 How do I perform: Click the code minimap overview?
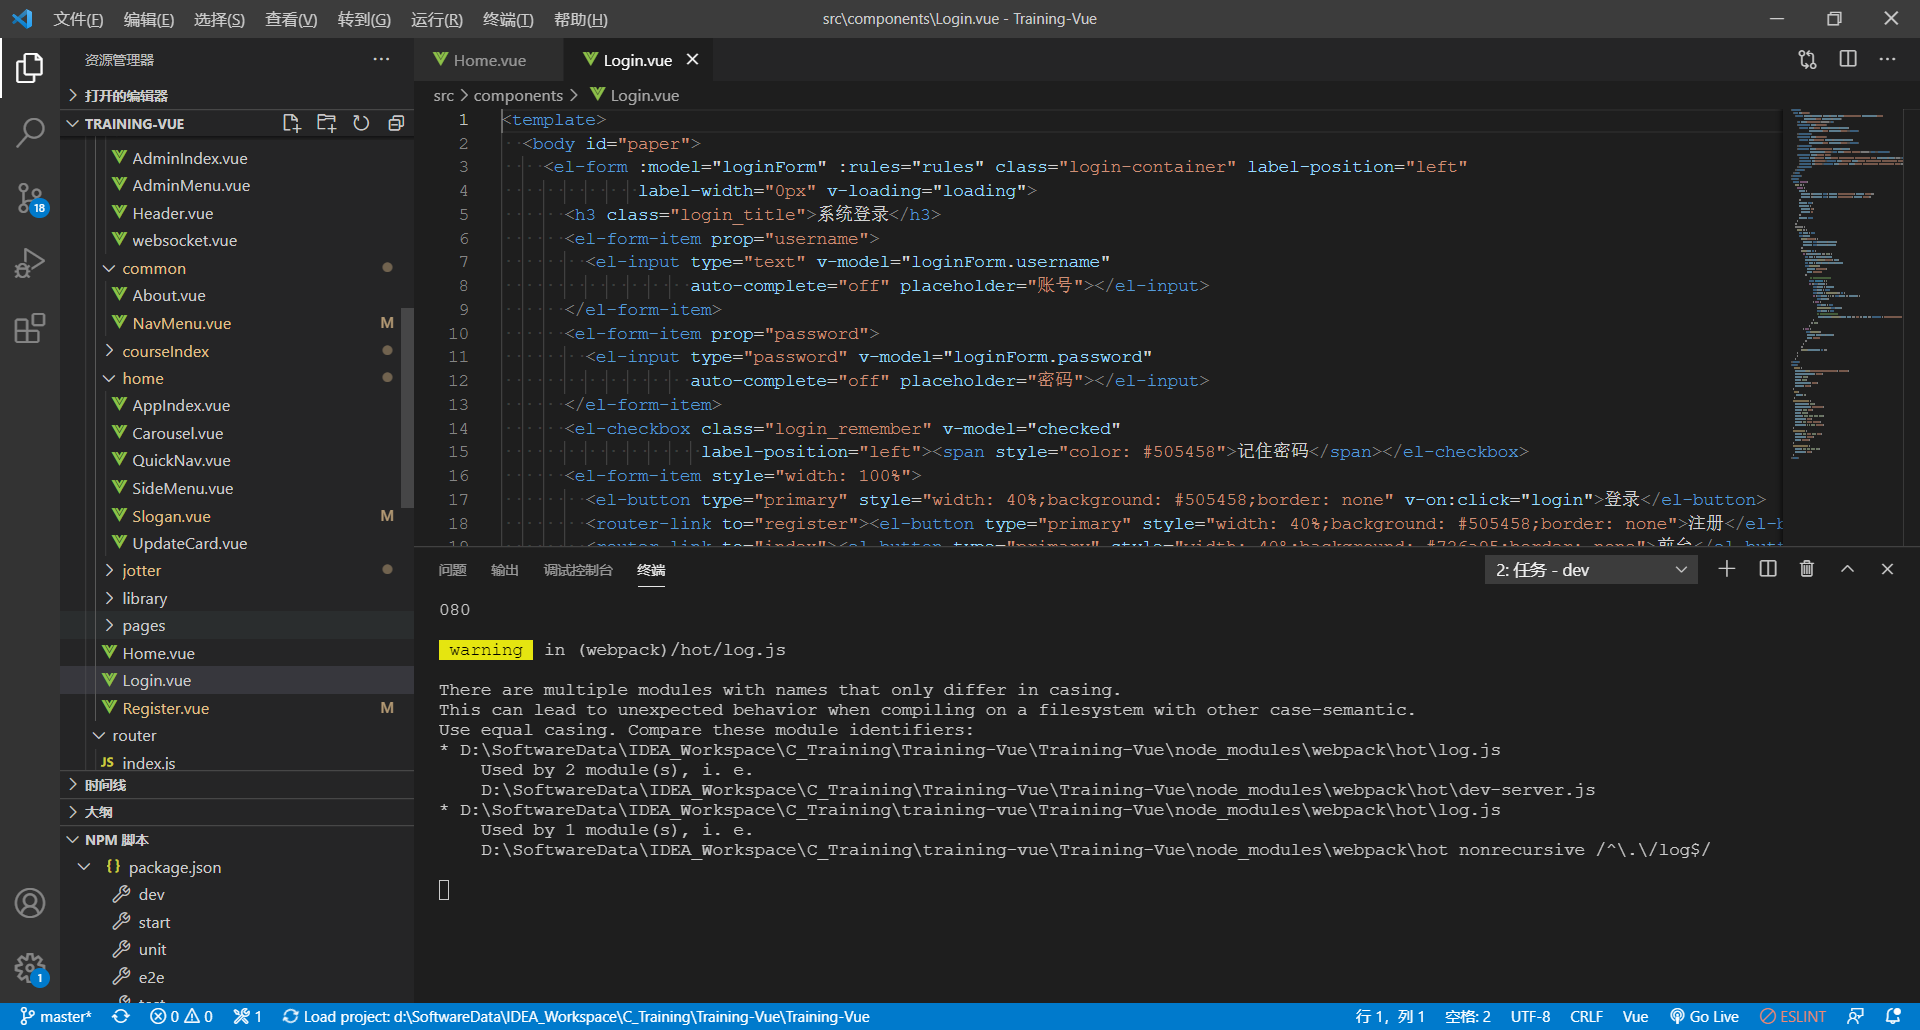click(1842, 280)
